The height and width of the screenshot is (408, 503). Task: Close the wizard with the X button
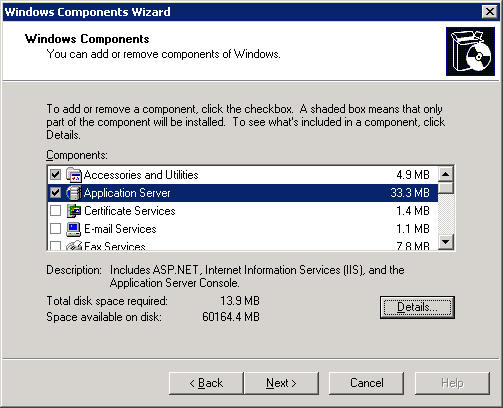pos(490,12)
